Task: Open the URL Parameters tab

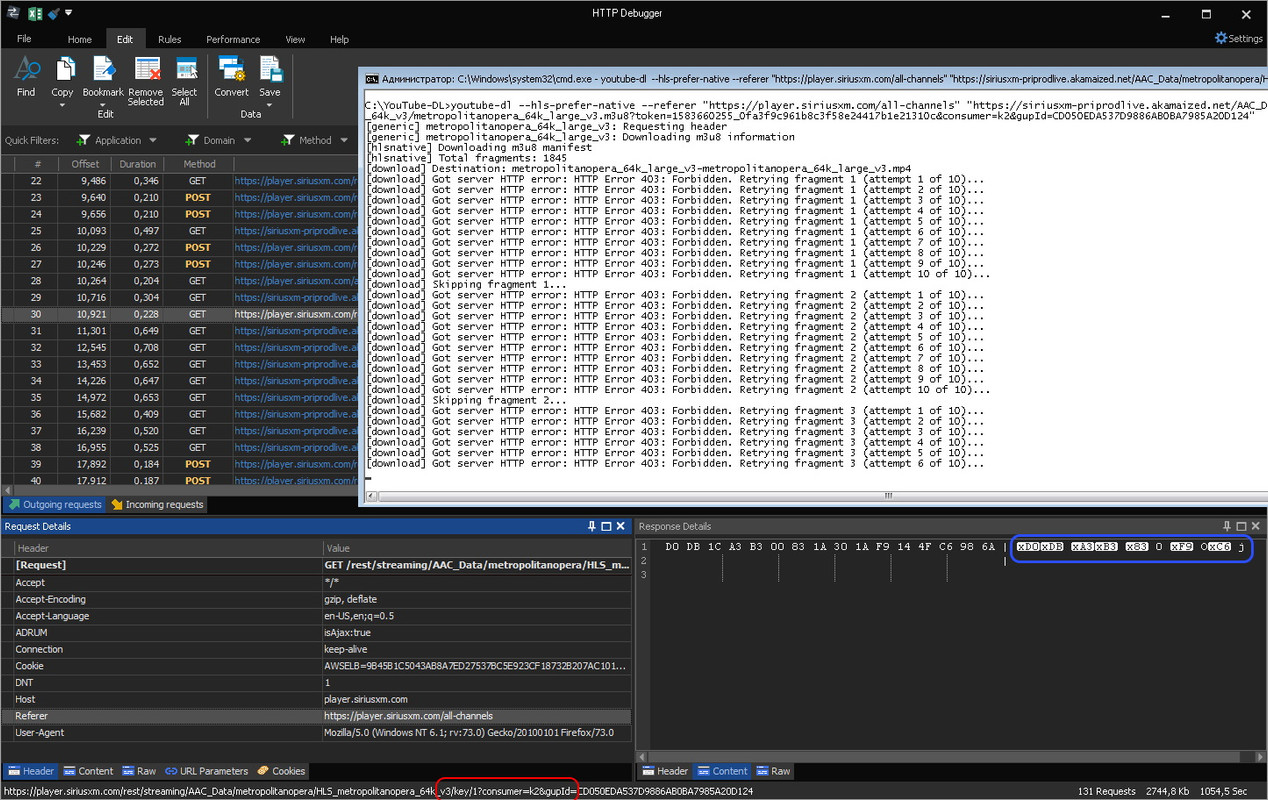Action: [x=206, y=771]
